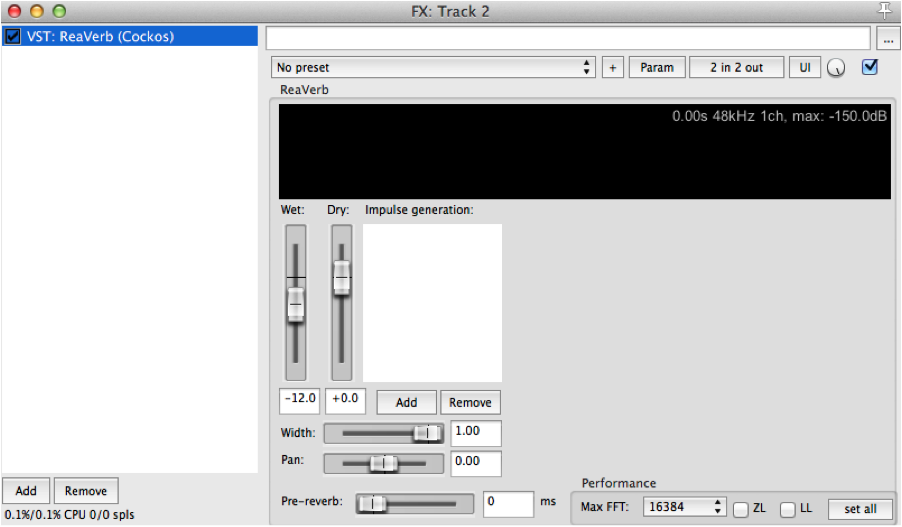Enable the ZL checkbox

click(741, 509)
